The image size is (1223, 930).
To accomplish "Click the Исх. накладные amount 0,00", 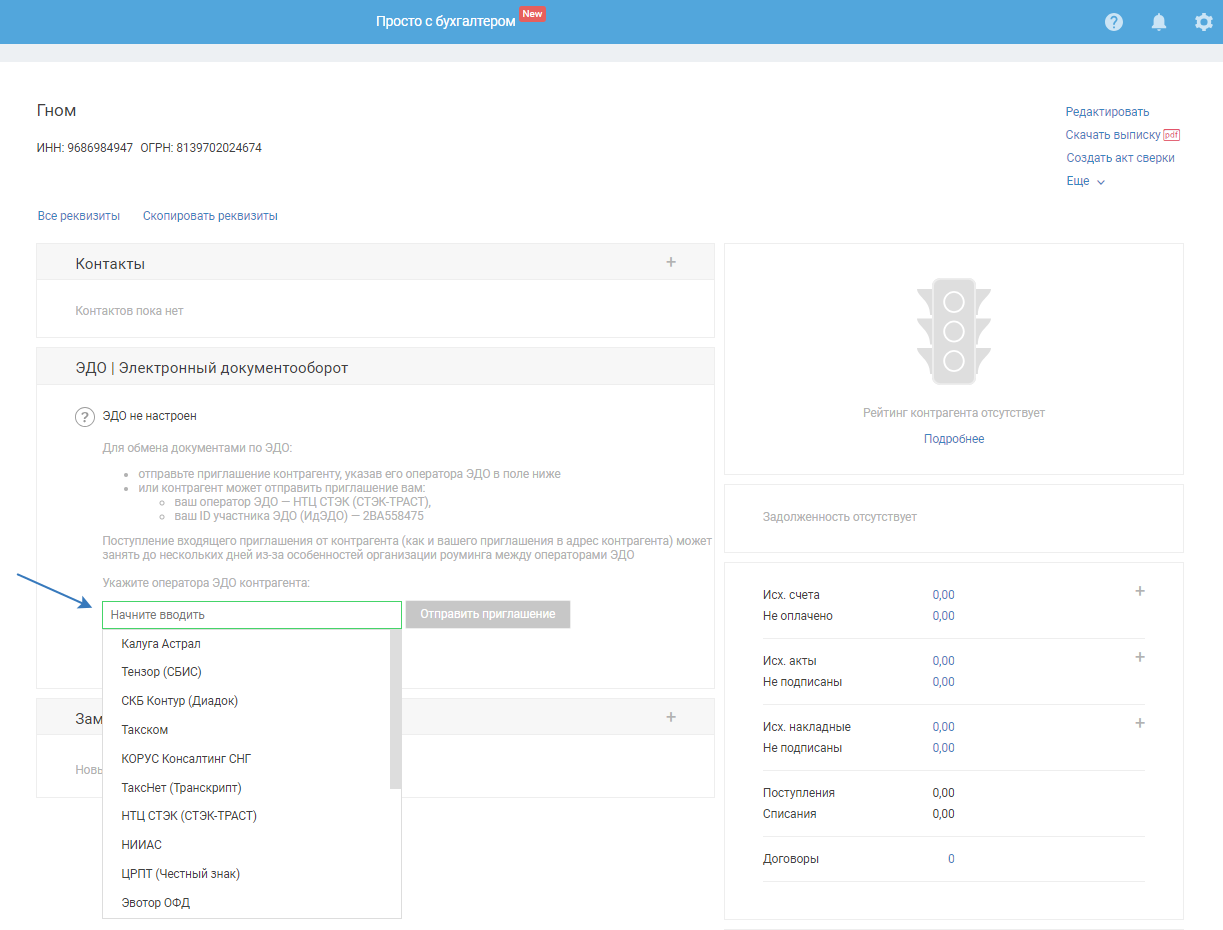I will [x=943, y=727].
